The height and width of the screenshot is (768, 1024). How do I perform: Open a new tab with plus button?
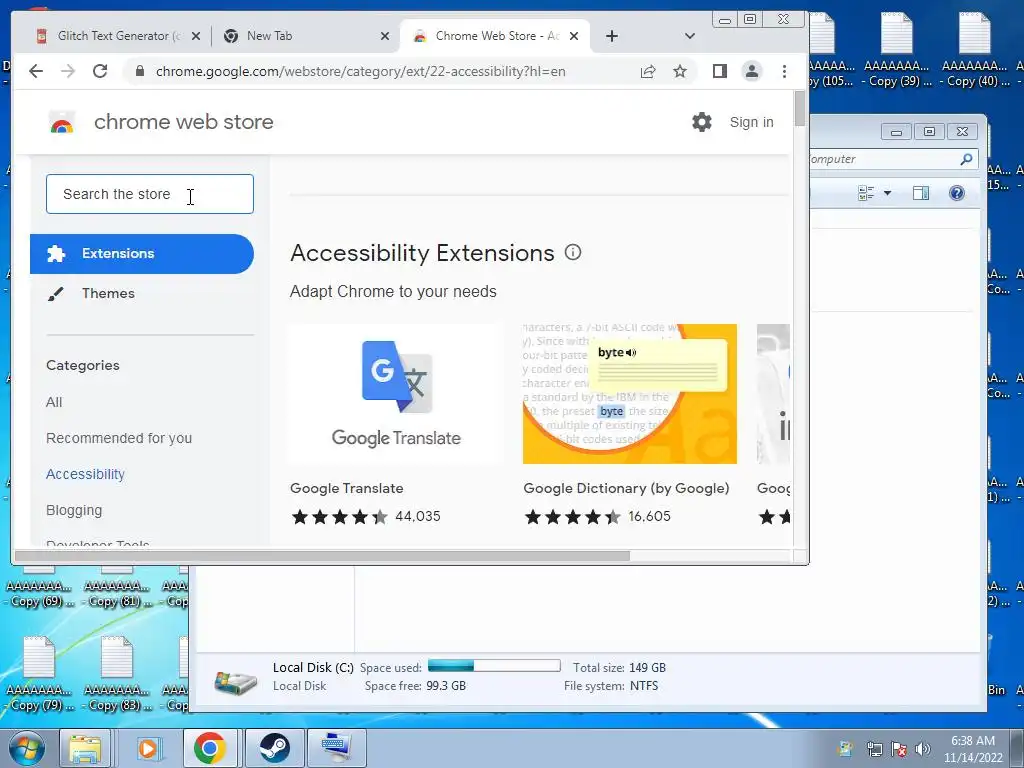pos(612,36)
